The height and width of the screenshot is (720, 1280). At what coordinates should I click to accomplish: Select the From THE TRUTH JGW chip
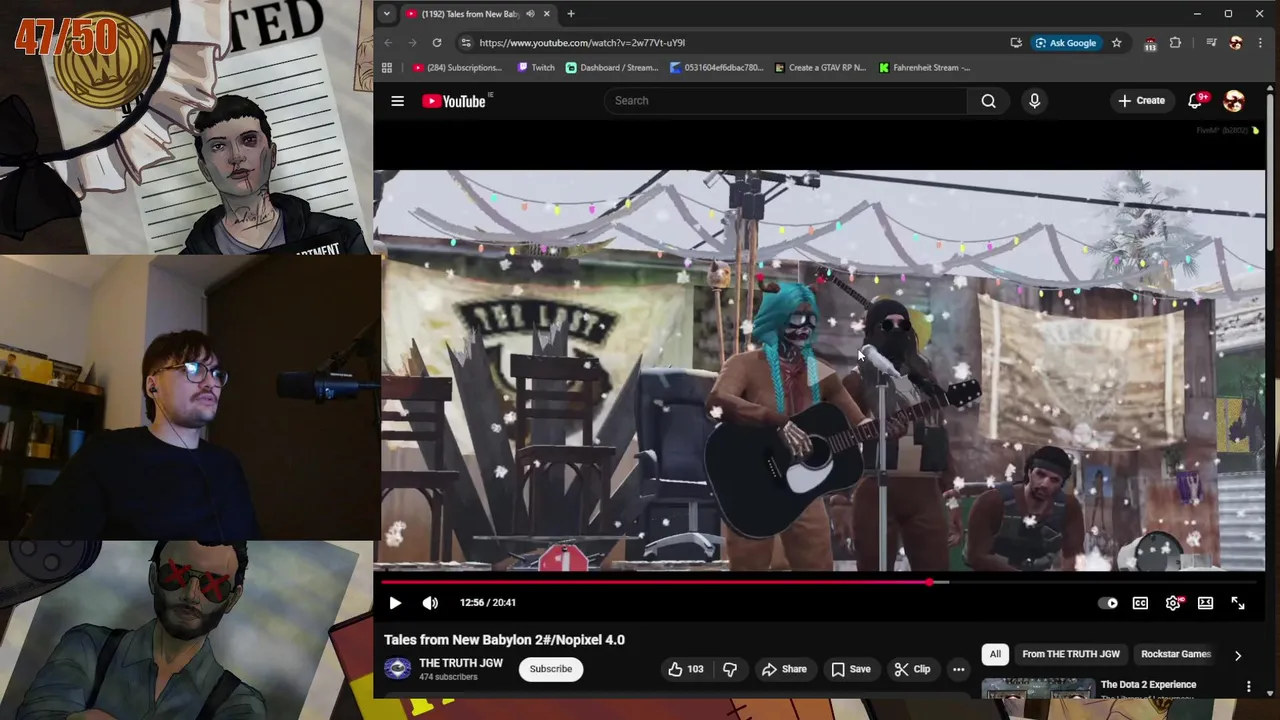(1071, 654)
